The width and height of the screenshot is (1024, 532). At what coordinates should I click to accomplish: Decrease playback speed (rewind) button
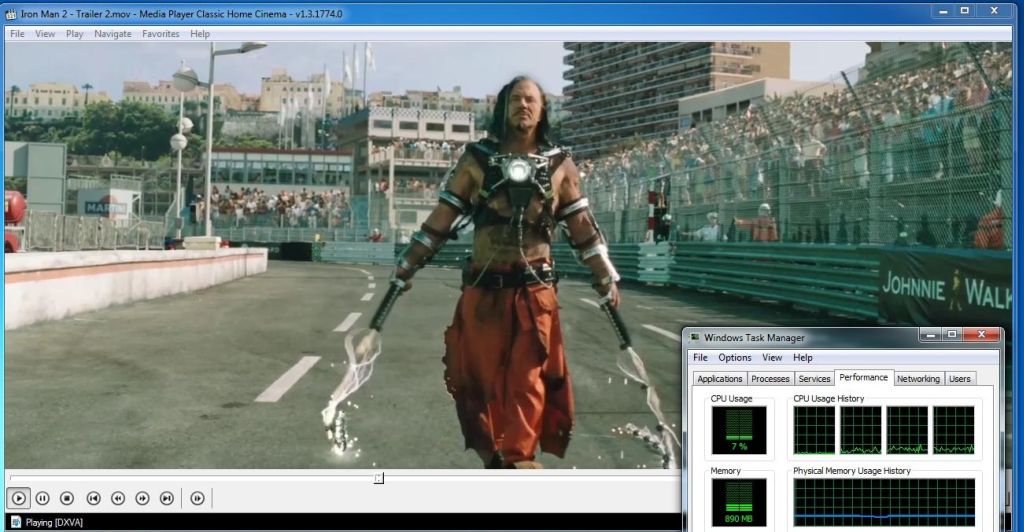tap(118, 499)
